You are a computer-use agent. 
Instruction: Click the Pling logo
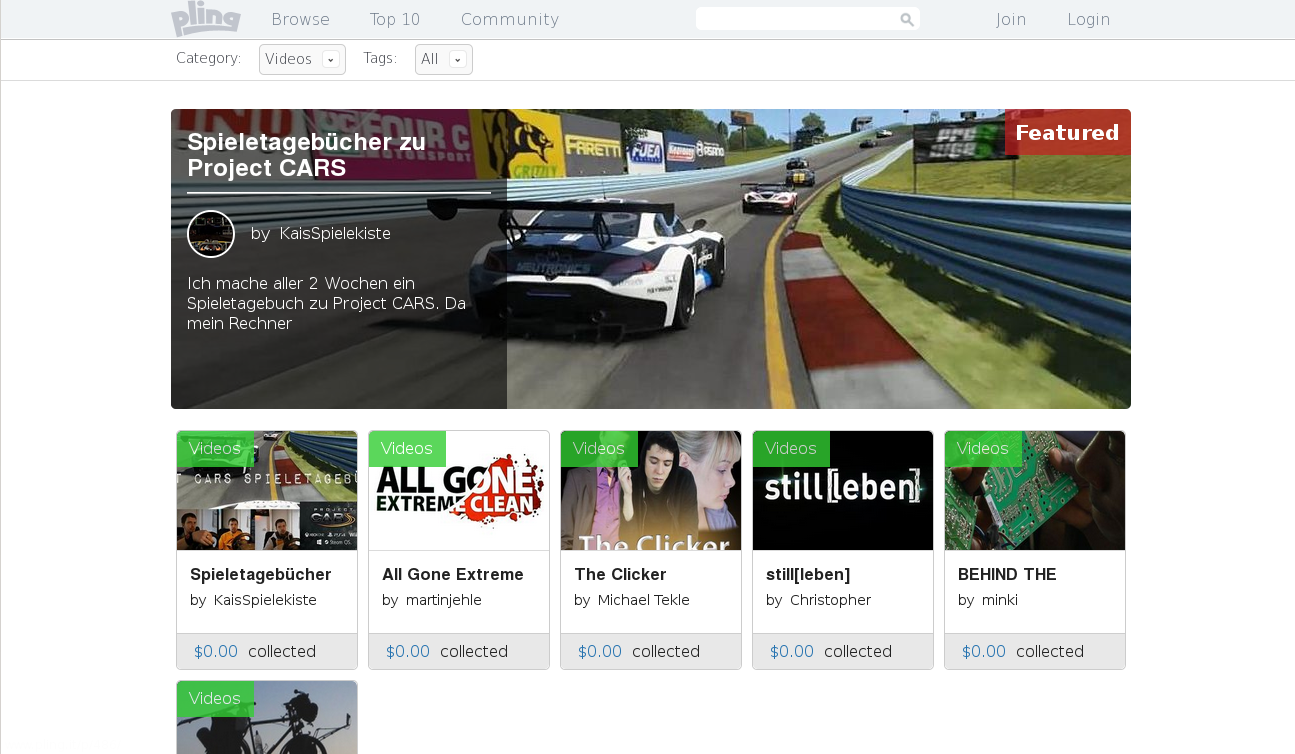[x=206, y=18]
